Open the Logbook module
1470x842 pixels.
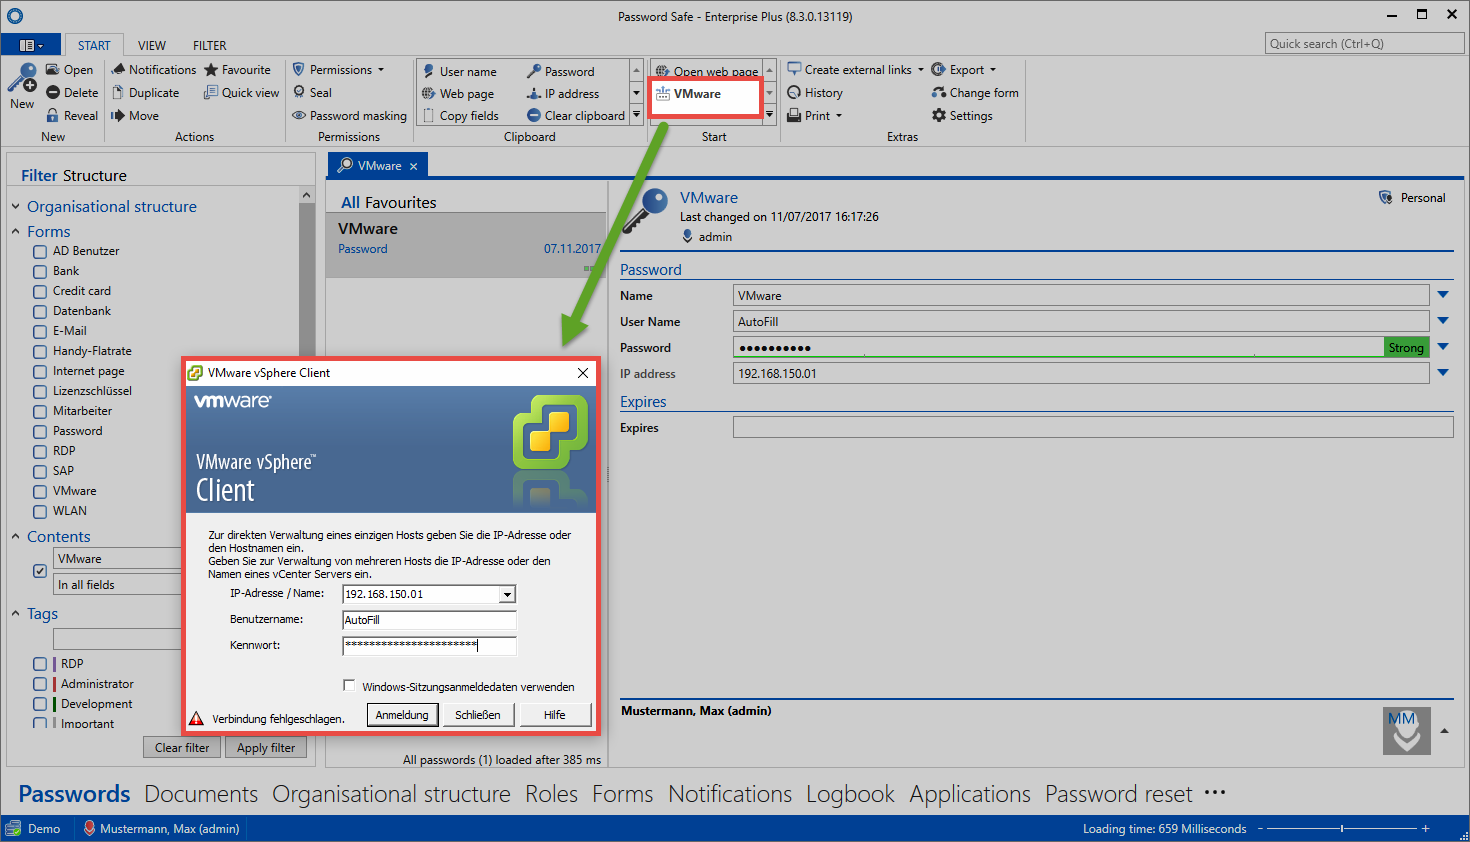click(x=850, y=794)
